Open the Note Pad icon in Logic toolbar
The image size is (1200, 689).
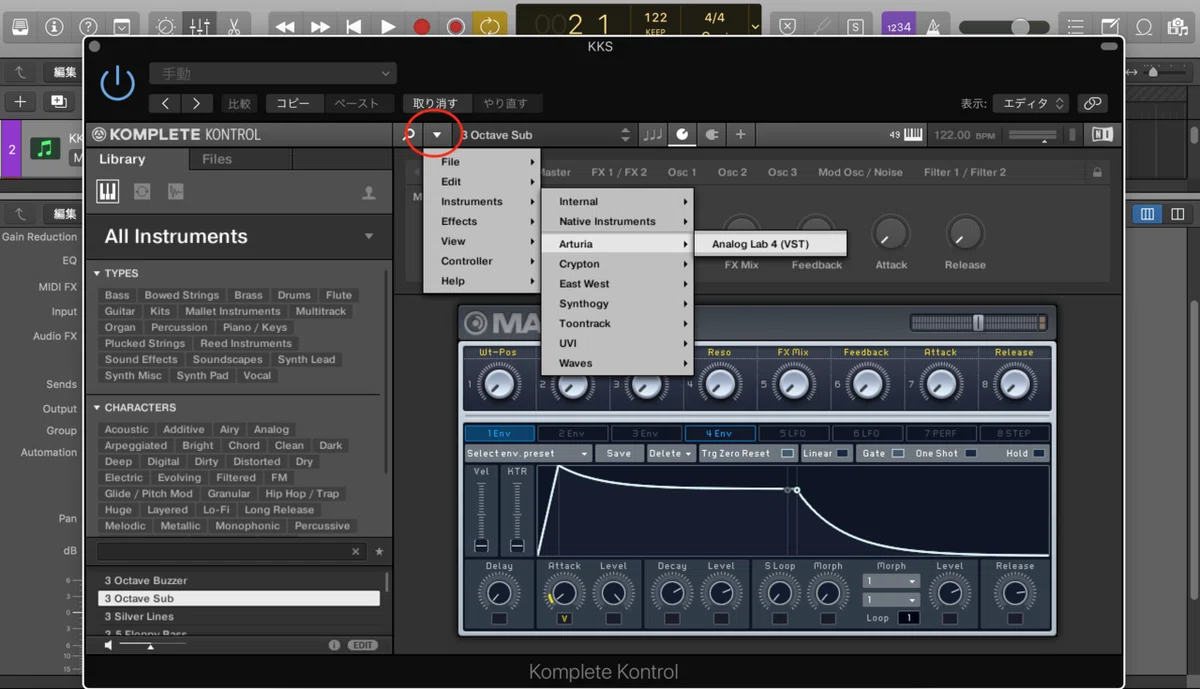pyautogui.click(x=1110, y=27)
